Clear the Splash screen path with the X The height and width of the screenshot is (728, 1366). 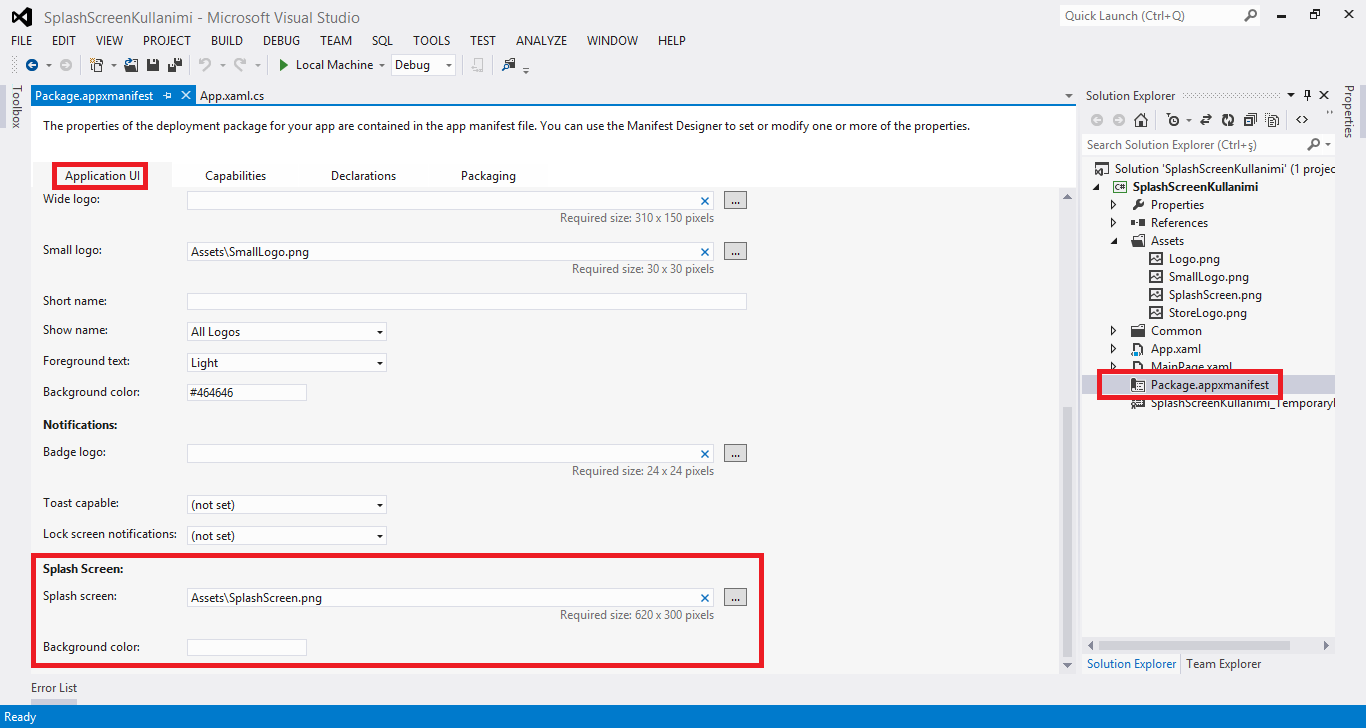pyautogui.click(x=705, y=598)
